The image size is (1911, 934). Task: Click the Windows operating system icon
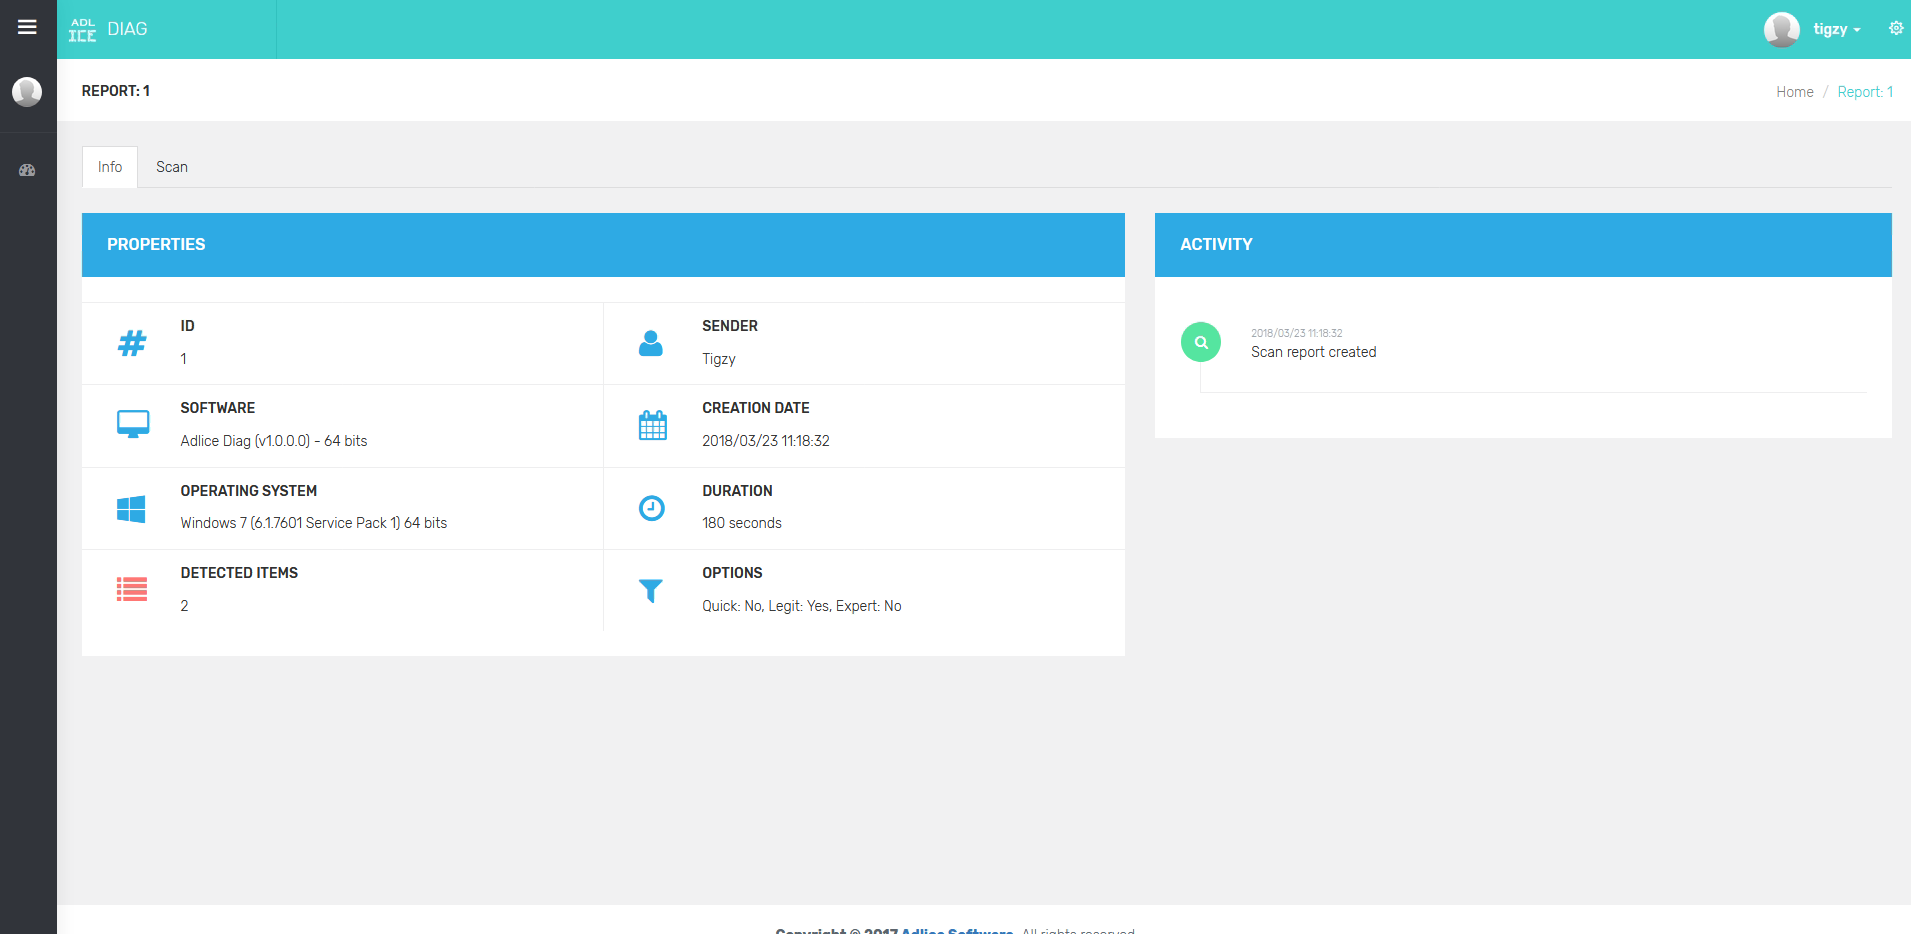coord(131,509)
